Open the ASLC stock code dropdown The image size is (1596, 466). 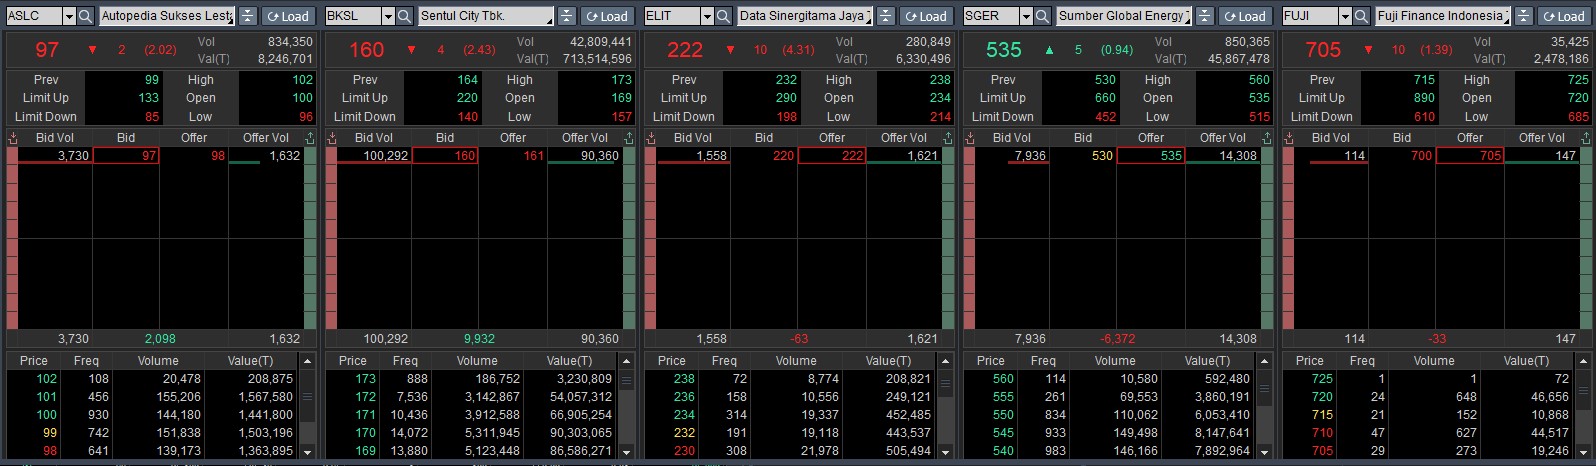coord(68,16)
